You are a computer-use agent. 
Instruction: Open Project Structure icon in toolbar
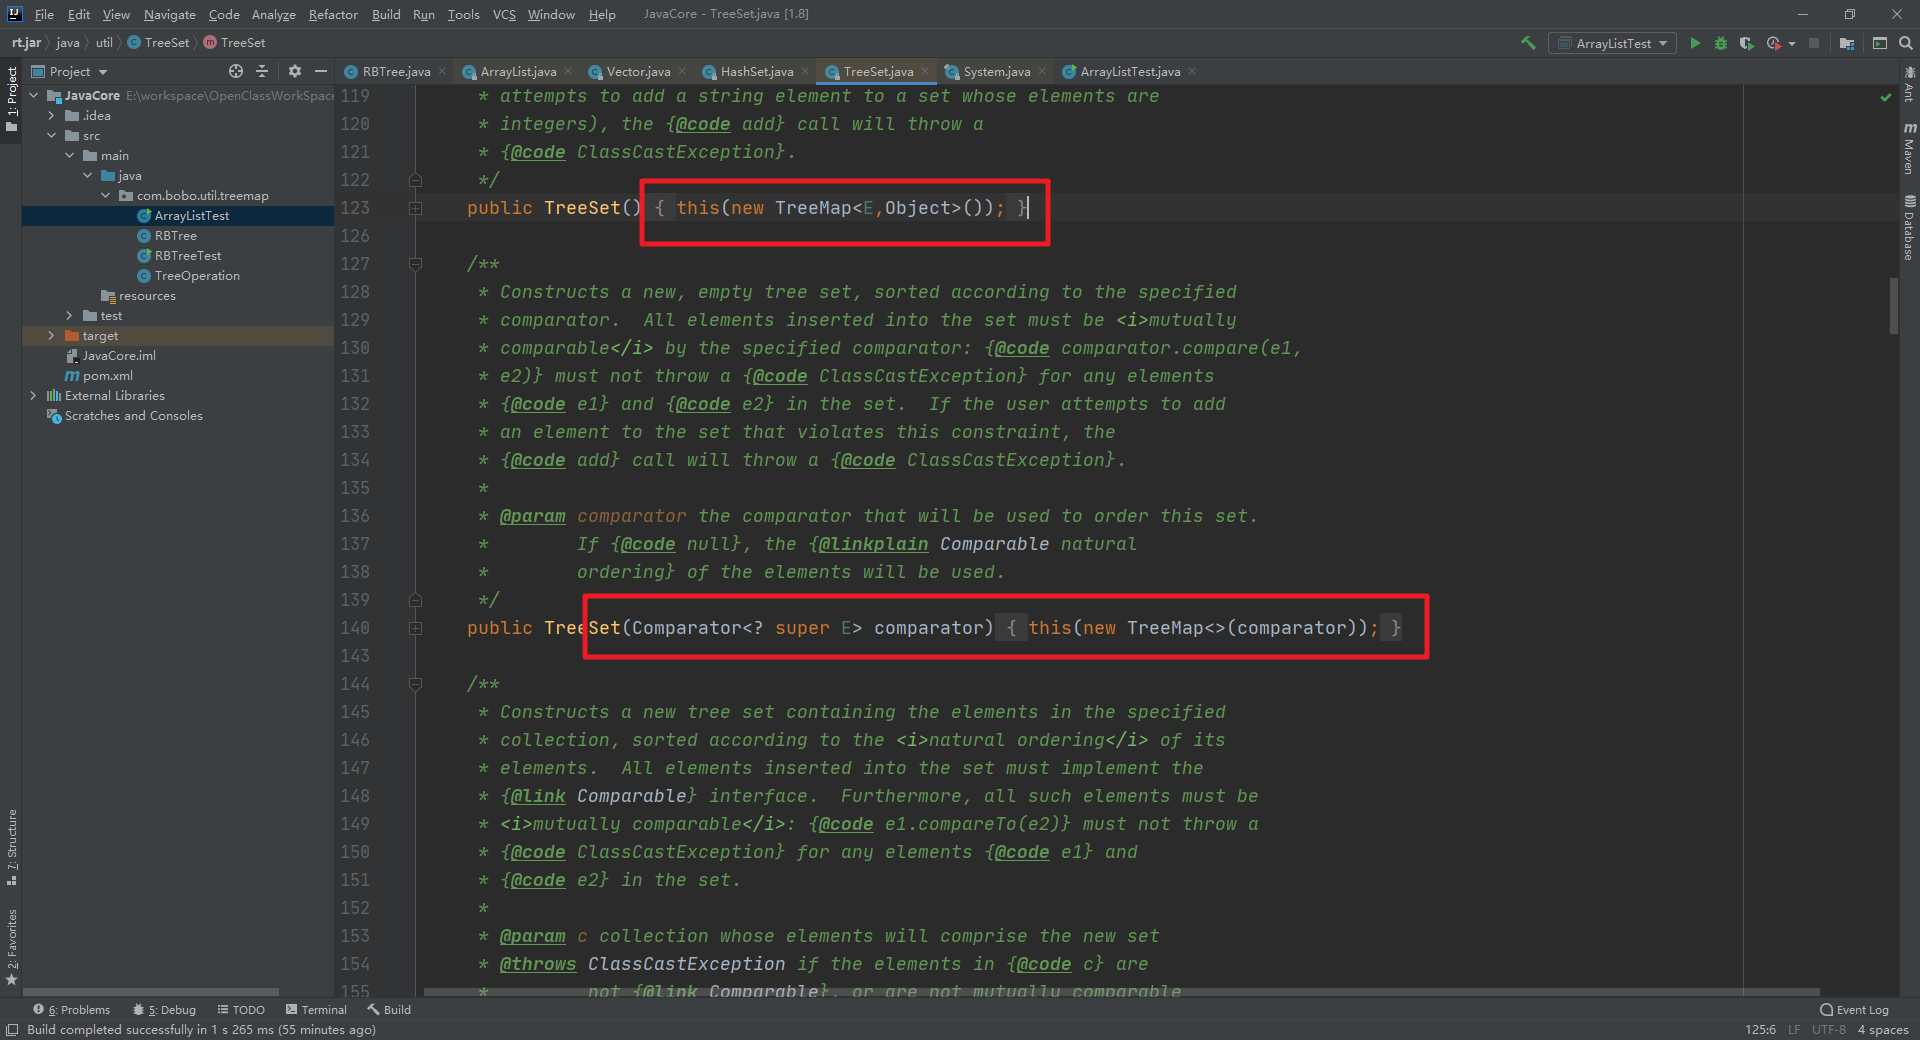pos(1847,43)
